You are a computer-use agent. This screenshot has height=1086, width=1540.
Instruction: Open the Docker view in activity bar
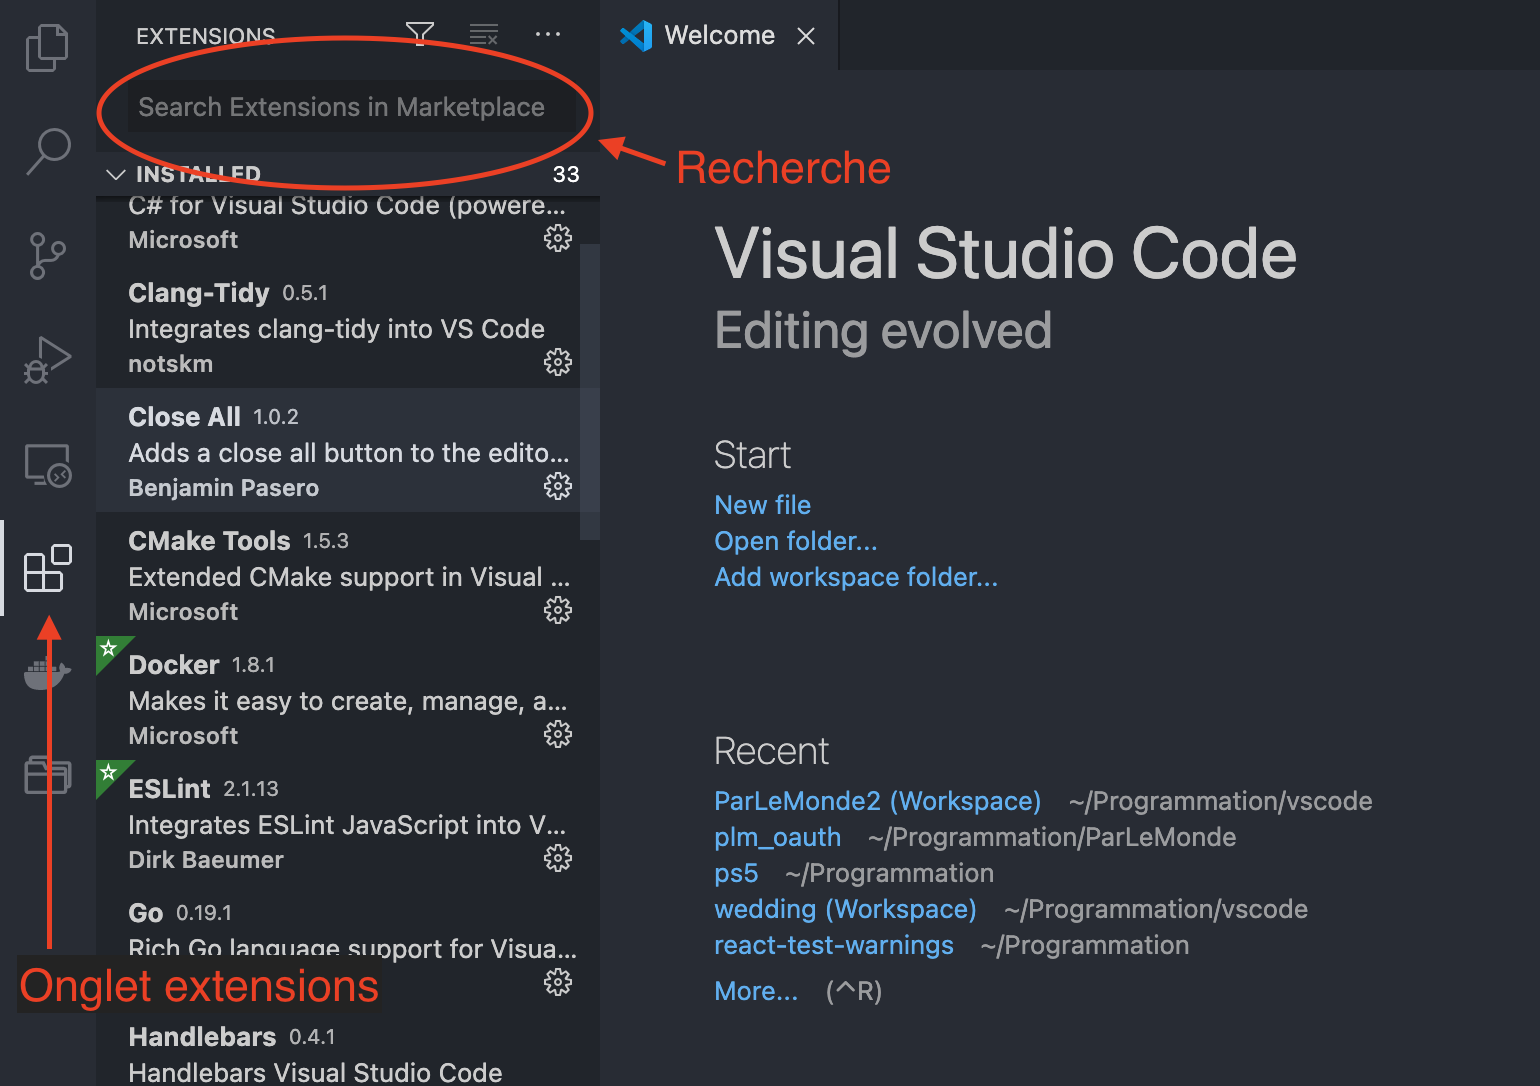point(47,673)
